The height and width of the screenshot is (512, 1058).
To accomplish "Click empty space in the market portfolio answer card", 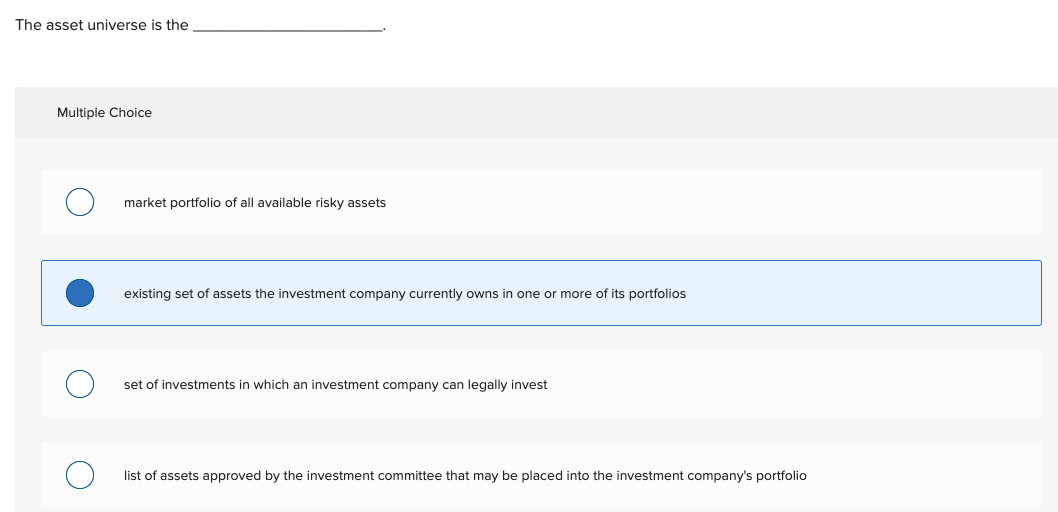I will pyautogui.click(x=700, y=203).
